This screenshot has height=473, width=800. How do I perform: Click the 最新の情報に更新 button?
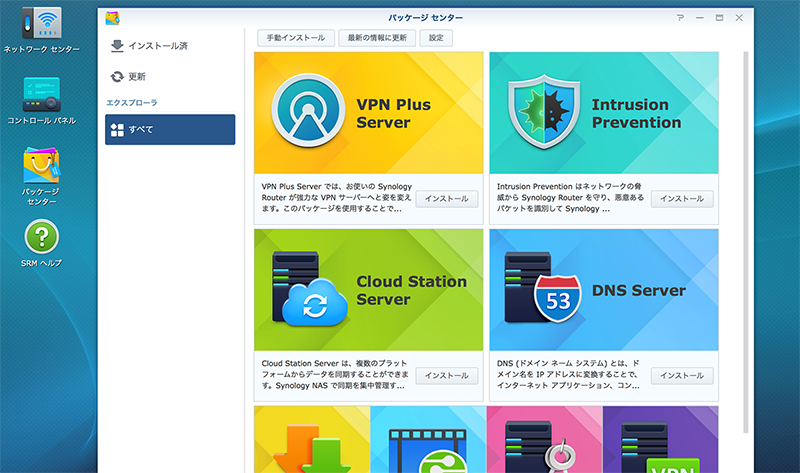377,38
